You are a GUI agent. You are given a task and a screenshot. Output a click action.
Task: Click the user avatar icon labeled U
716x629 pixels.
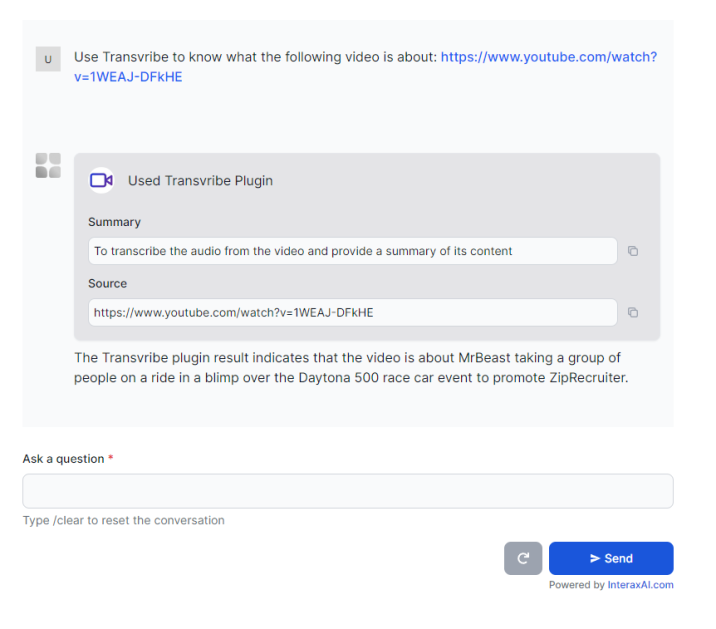(48, 60)
